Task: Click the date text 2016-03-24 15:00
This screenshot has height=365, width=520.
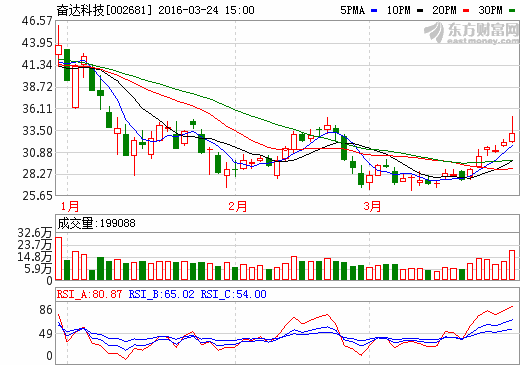Action: coord(206,10)
